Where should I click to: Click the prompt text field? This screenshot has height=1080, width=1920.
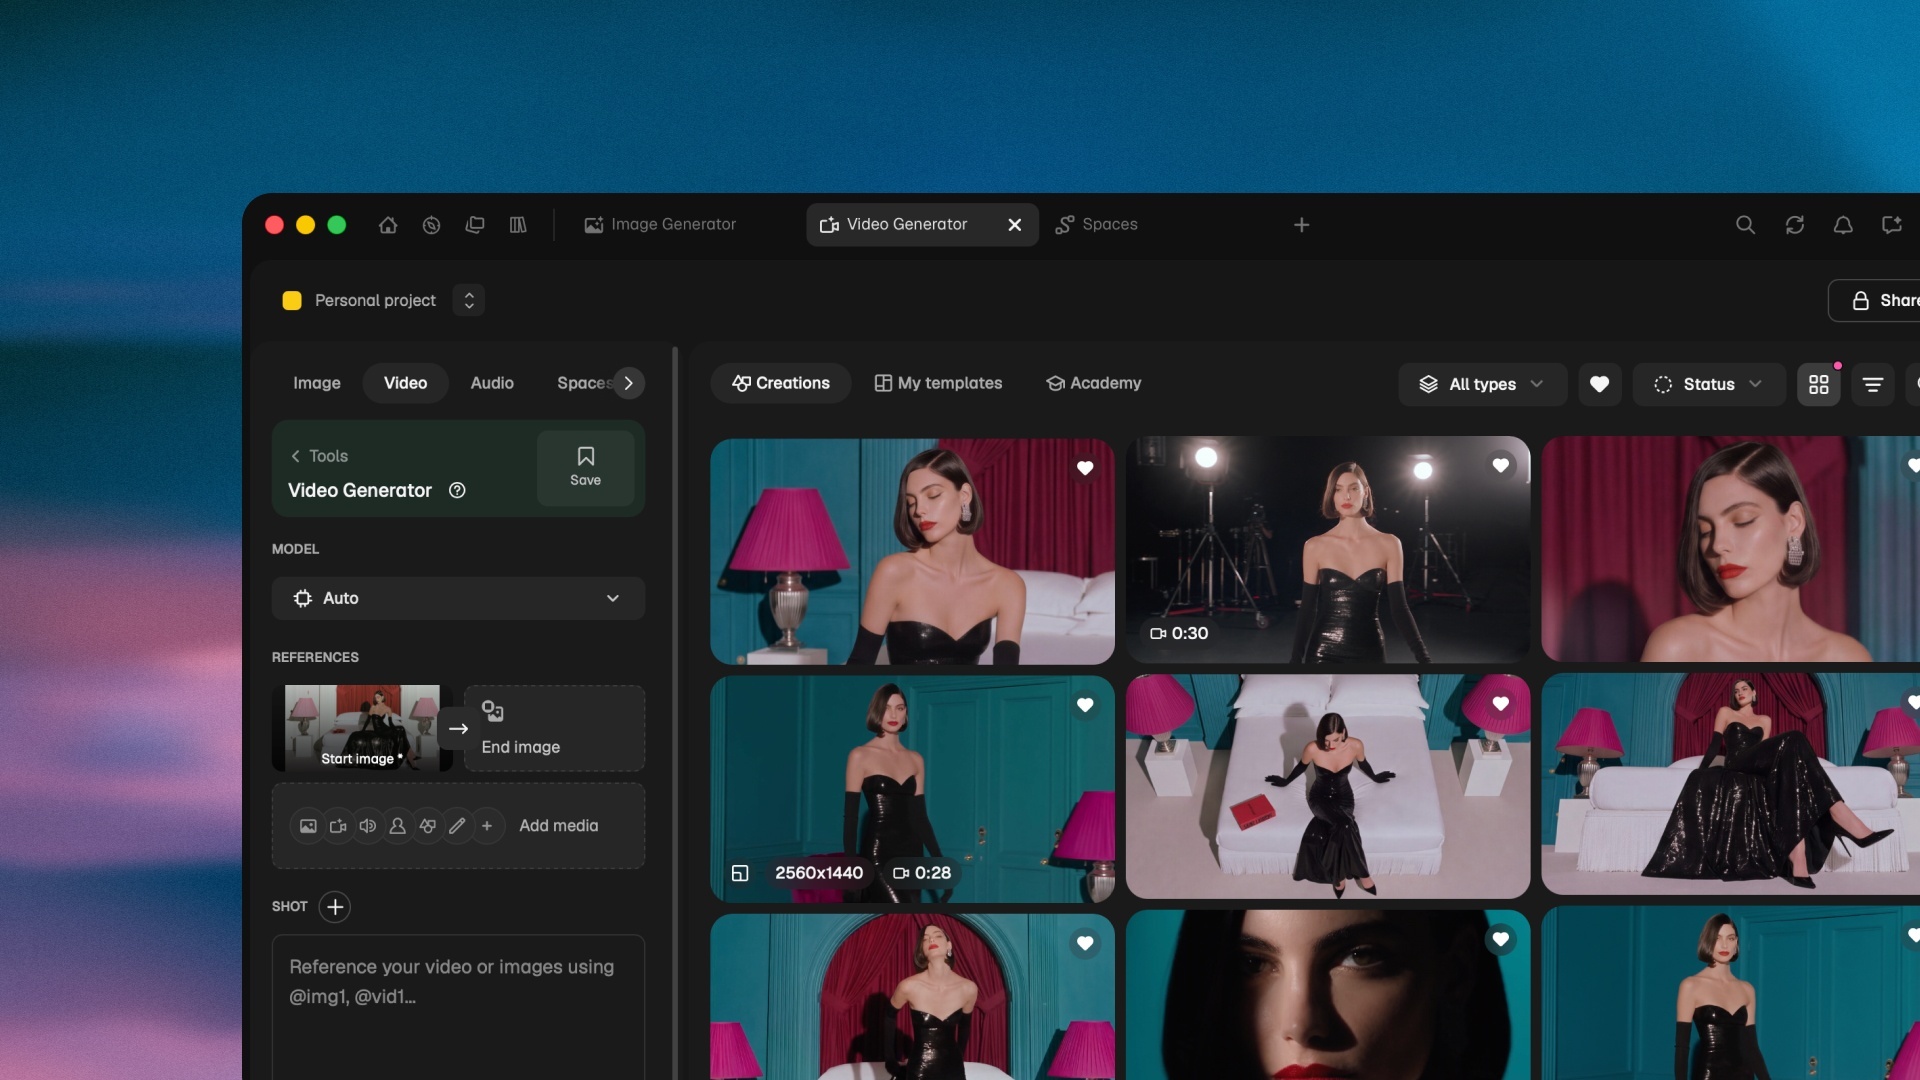(x=458, y=1007)
